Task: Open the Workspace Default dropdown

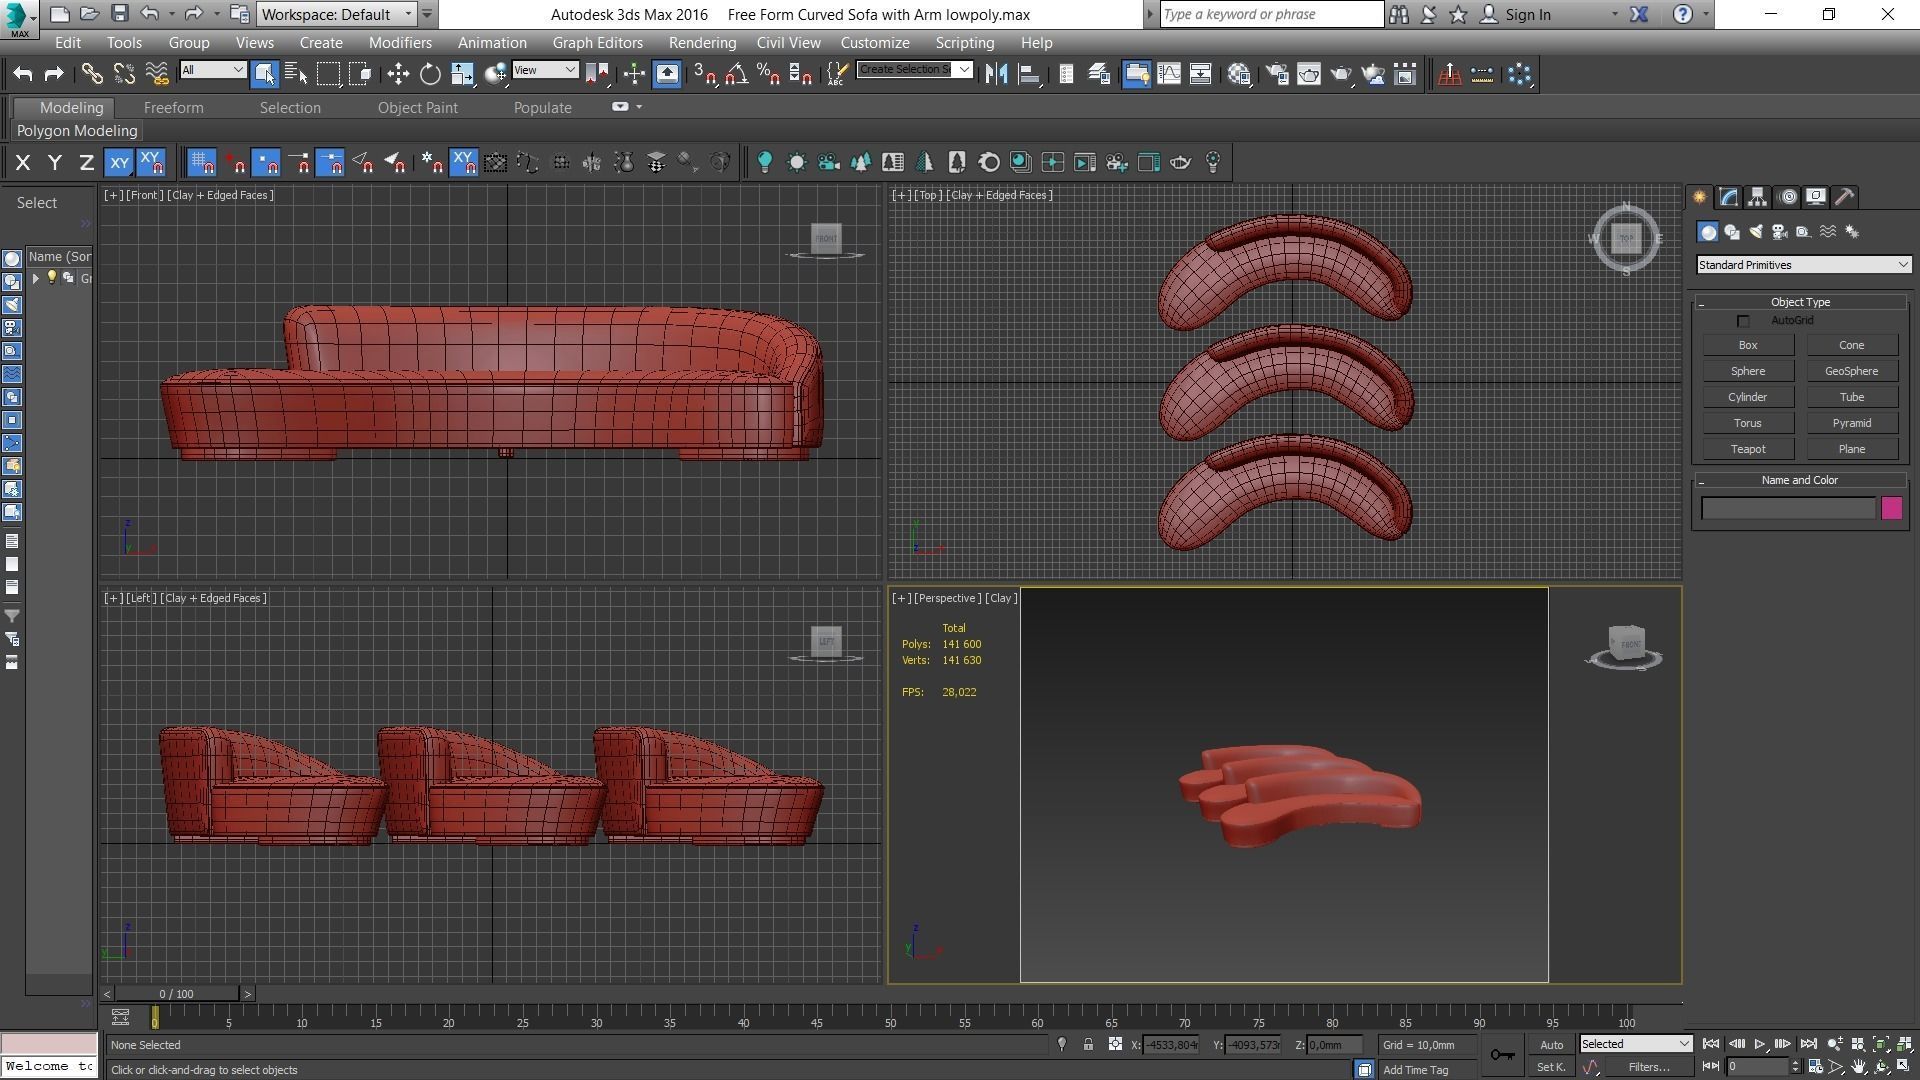Action: 336,14
